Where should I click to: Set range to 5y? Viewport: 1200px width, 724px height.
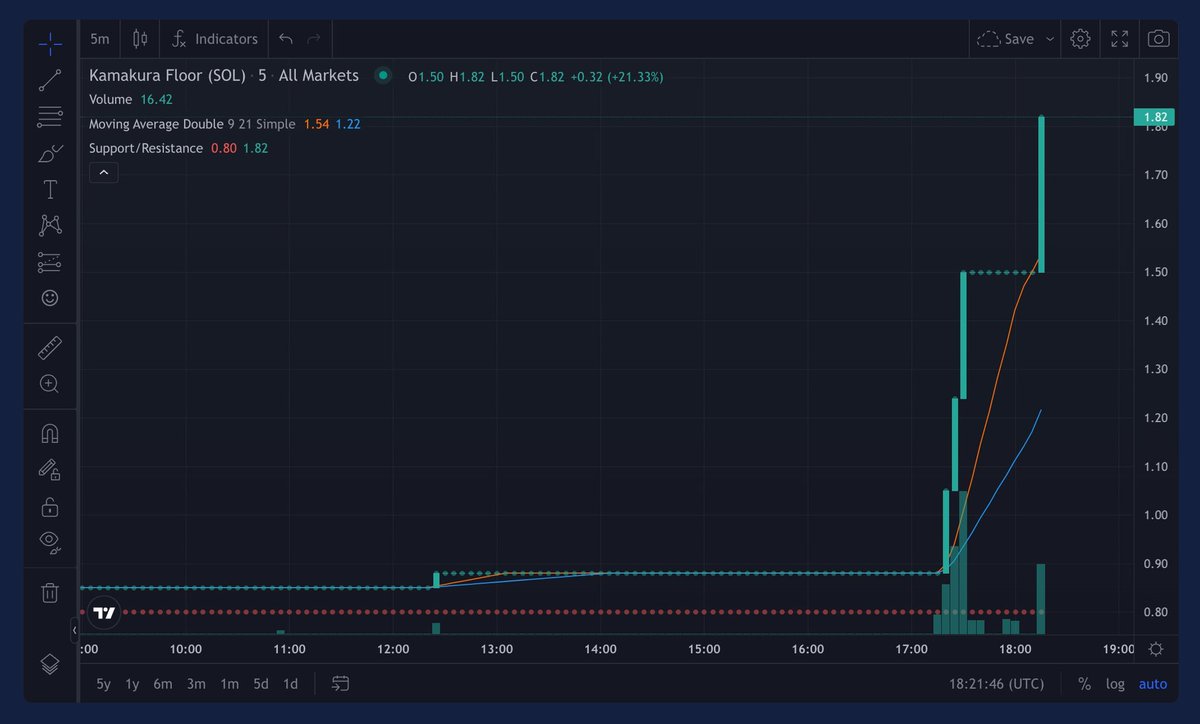[x=104, y=684]
